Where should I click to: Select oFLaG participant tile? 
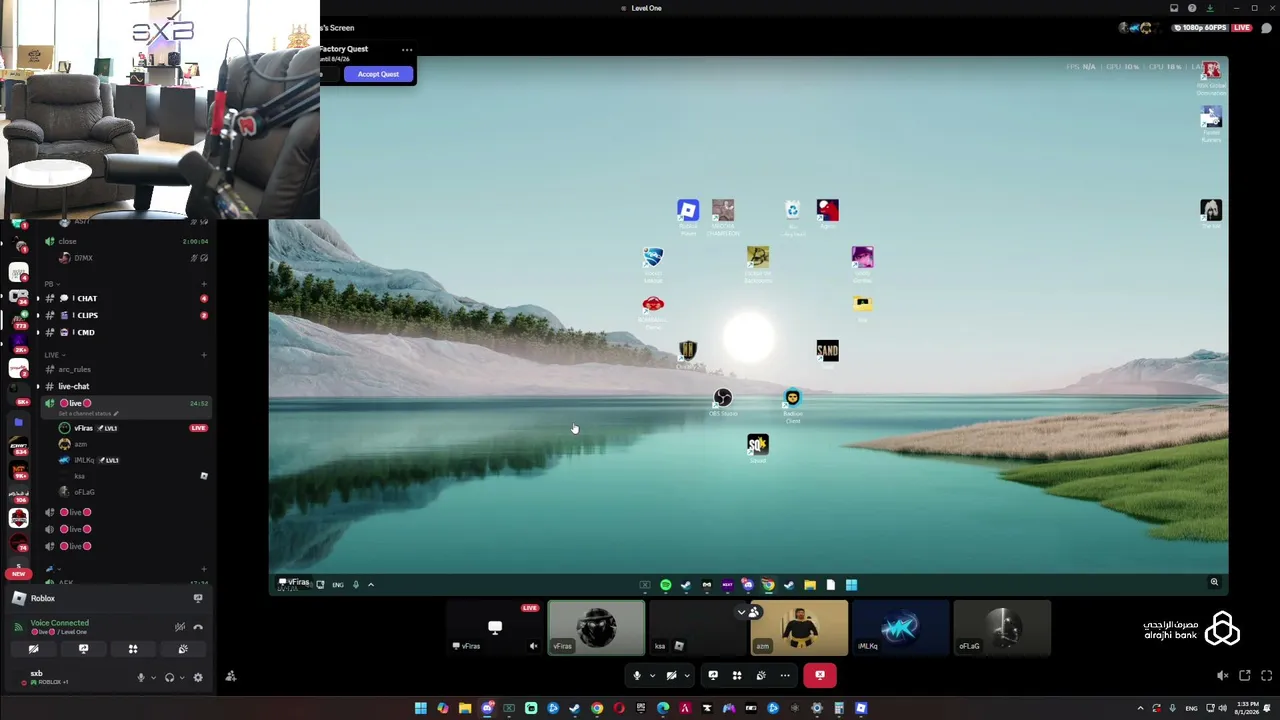1002,628
